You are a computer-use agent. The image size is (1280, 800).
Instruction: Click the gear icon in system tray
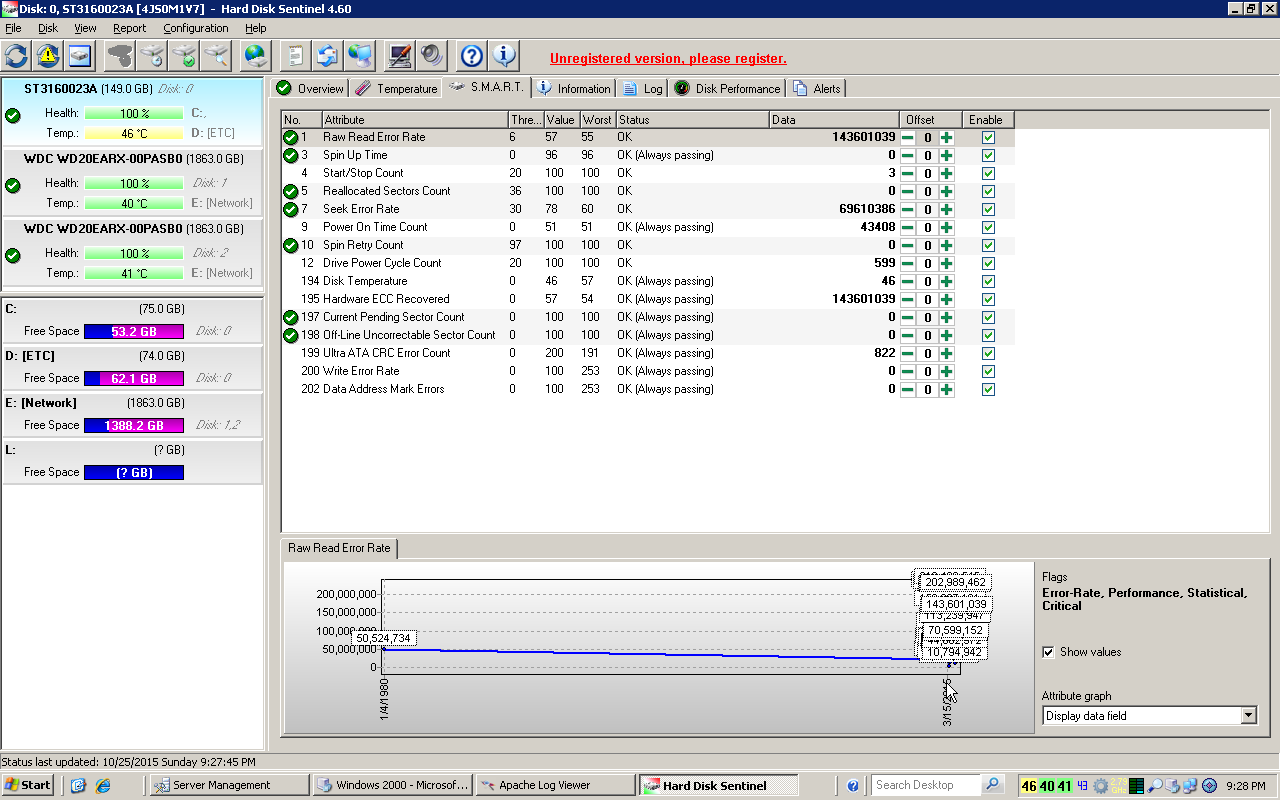pos(1101,785)
